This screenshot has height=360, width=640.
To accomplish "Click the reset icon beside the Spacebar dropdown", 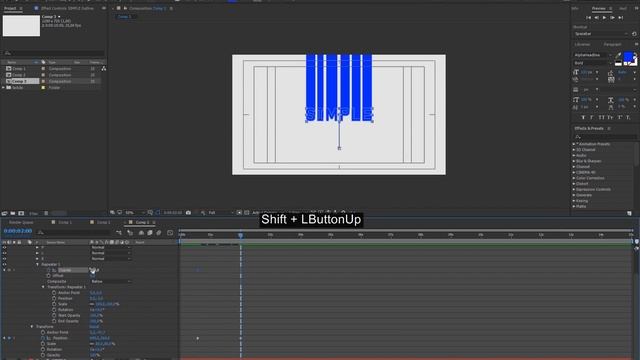I will pyautogui.click(x=634, y=34).
